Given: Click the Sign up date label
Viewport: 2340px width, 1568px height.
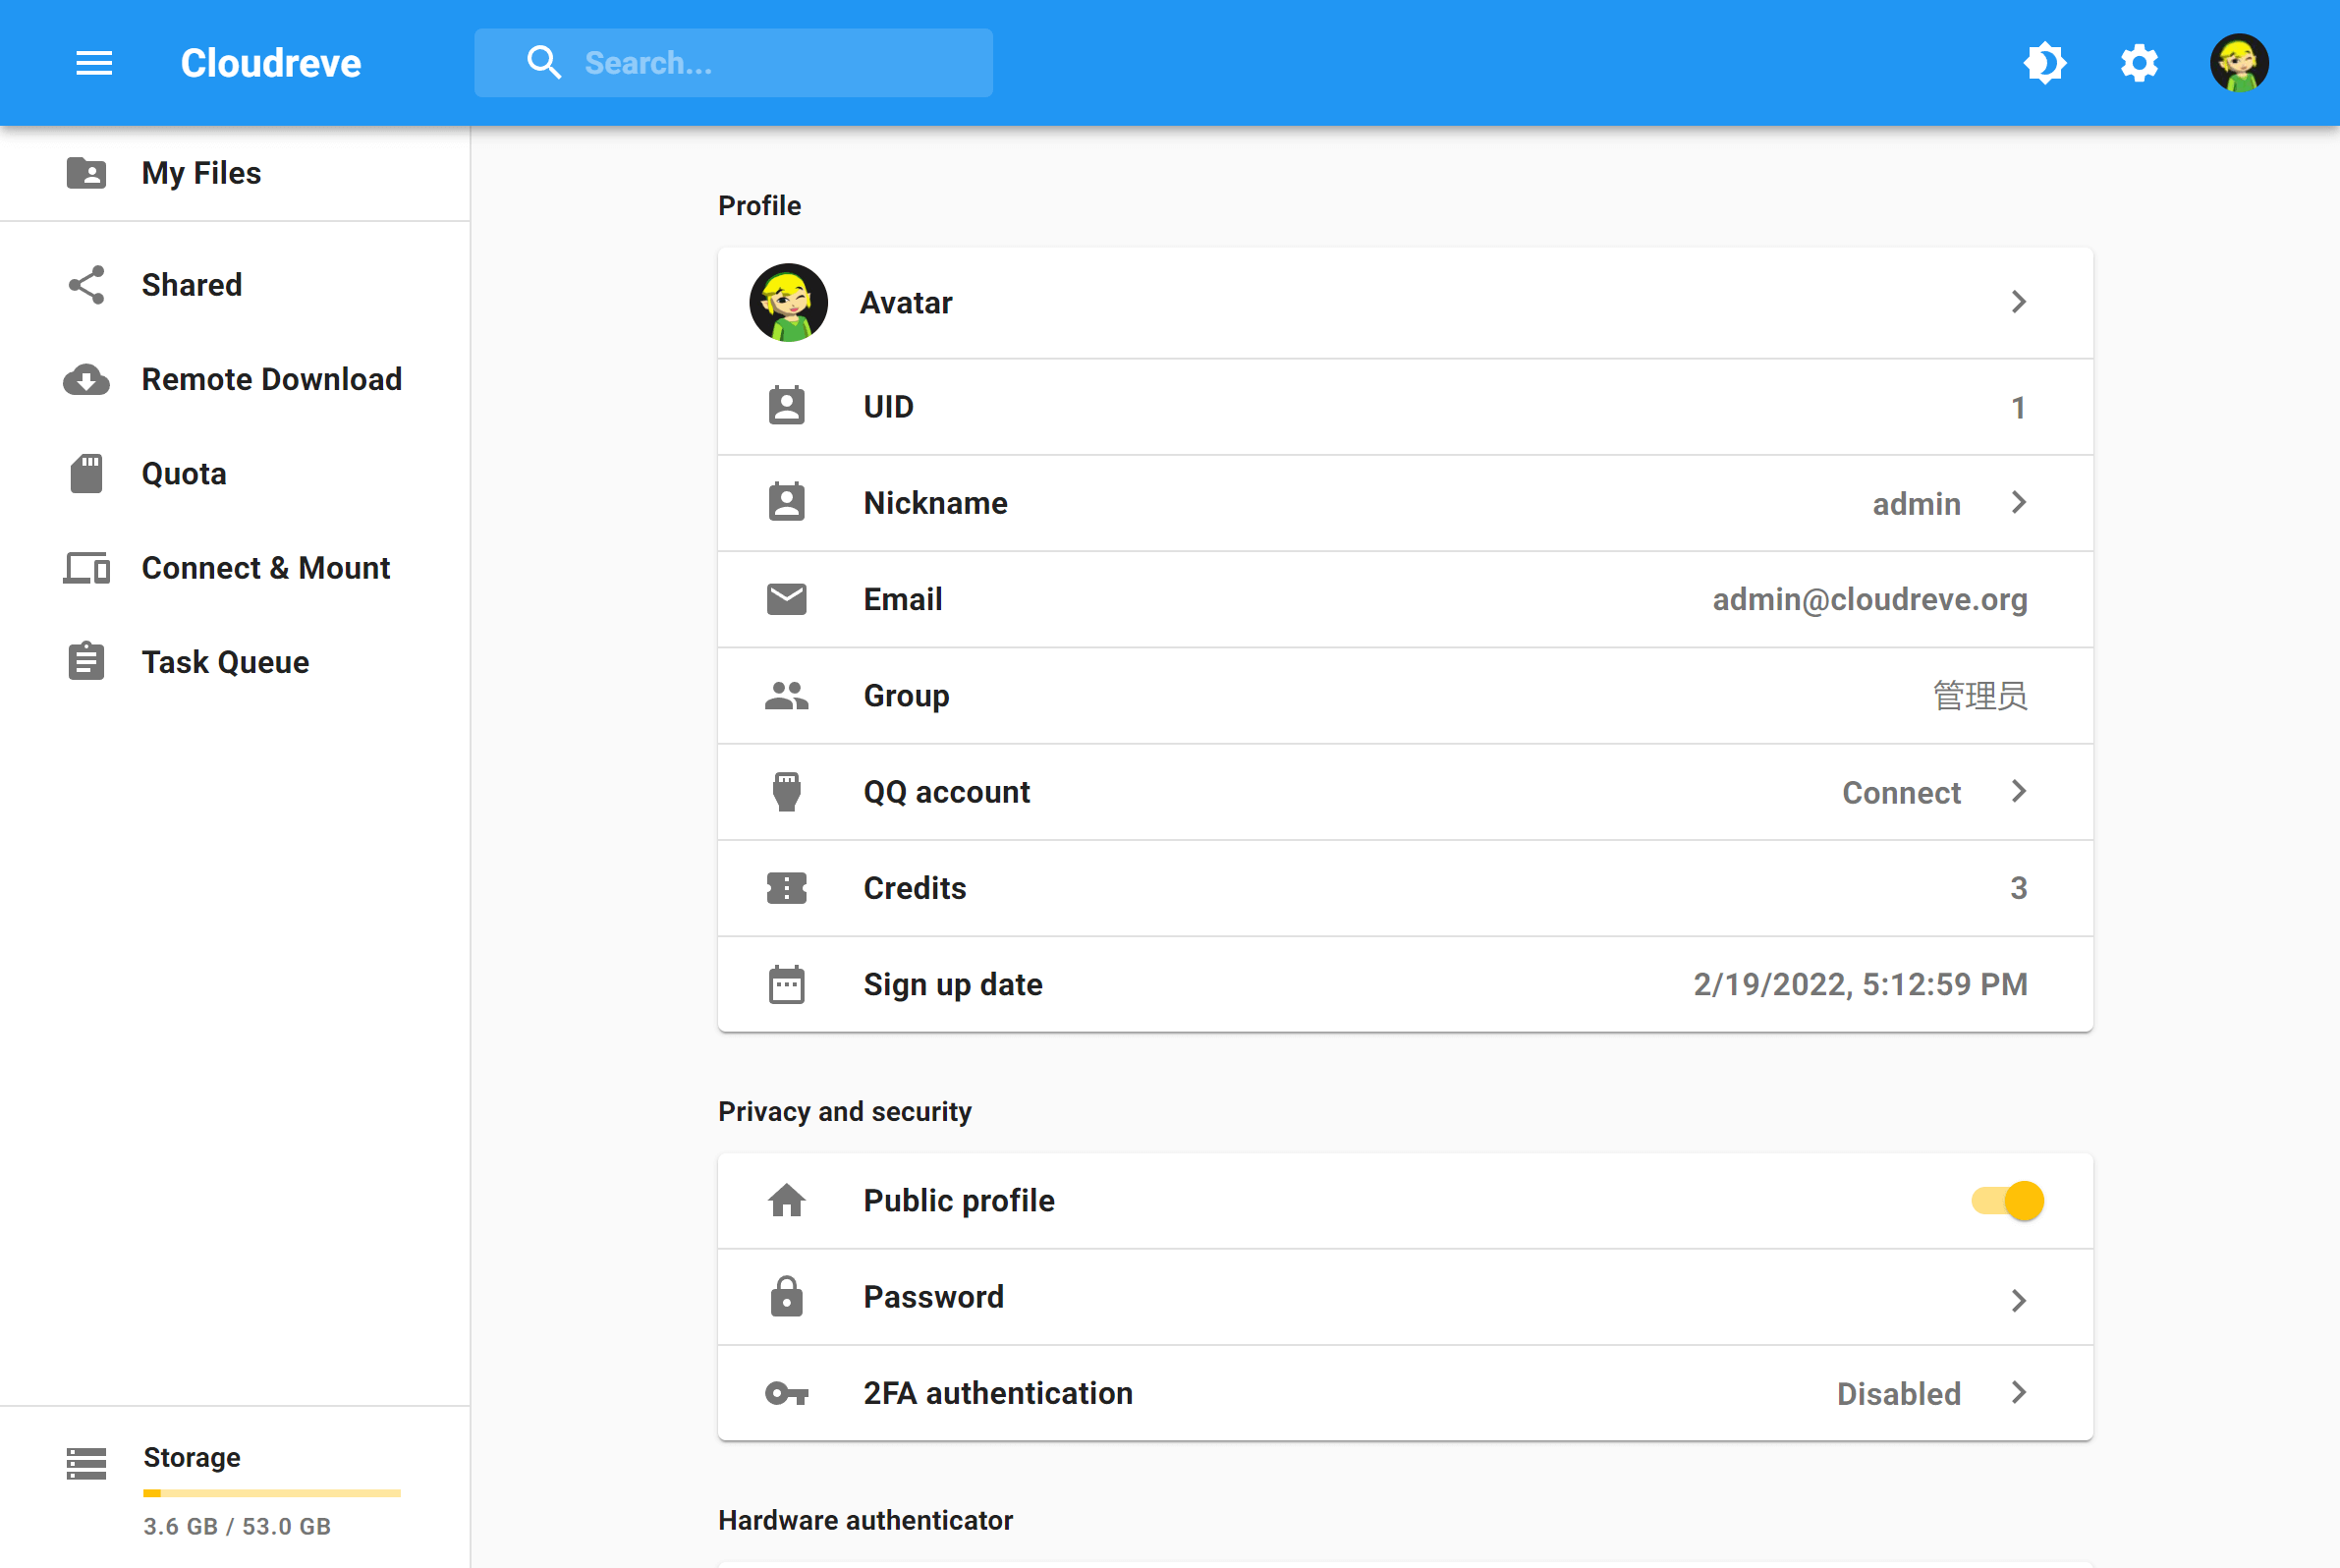Looking at the screenshot, I should [953, 984].
